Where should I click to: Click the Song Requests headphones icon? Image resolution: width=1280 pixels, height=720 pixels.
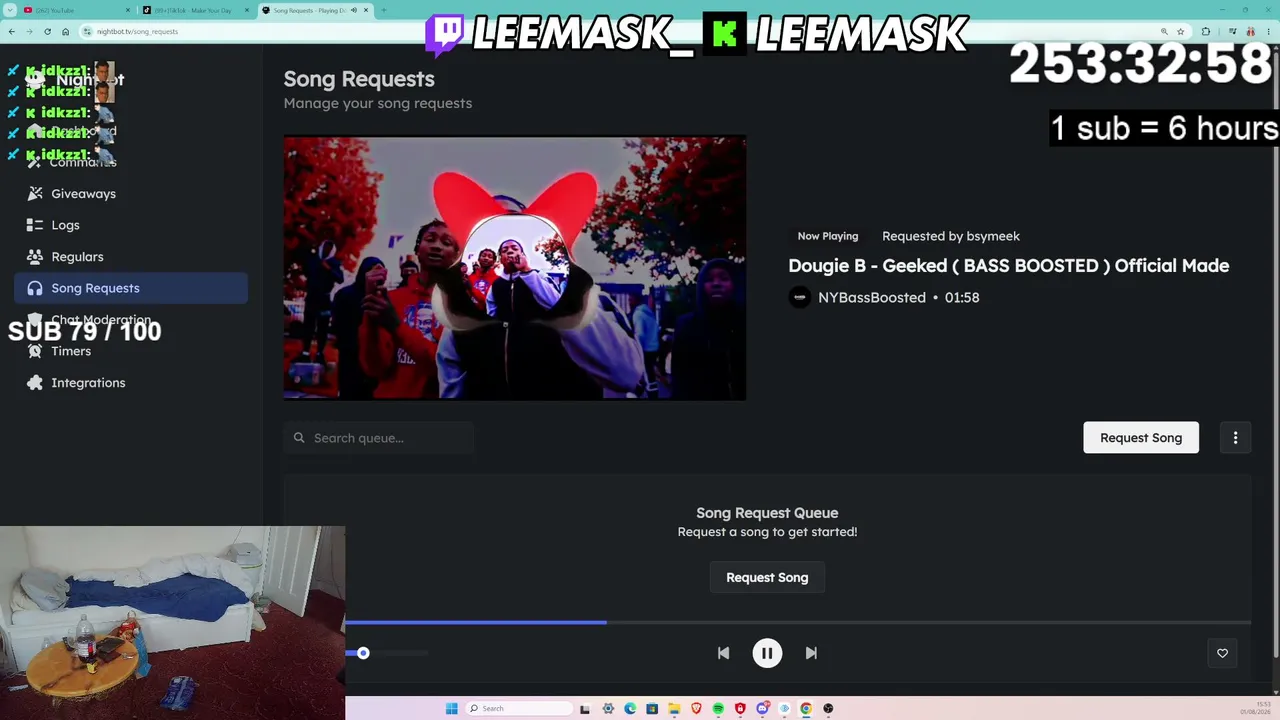[x=35, y=288]
